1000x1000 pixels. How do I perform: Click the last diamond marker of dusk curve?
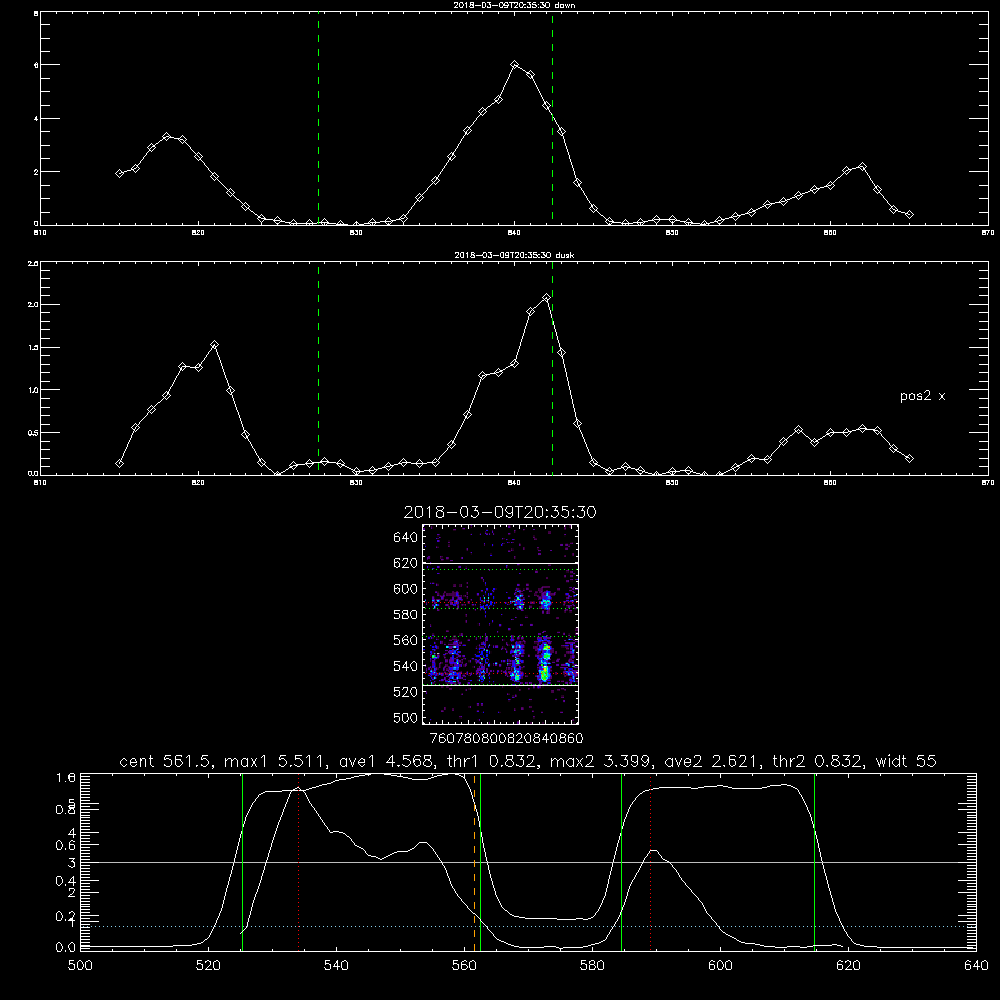coord(909,459)
